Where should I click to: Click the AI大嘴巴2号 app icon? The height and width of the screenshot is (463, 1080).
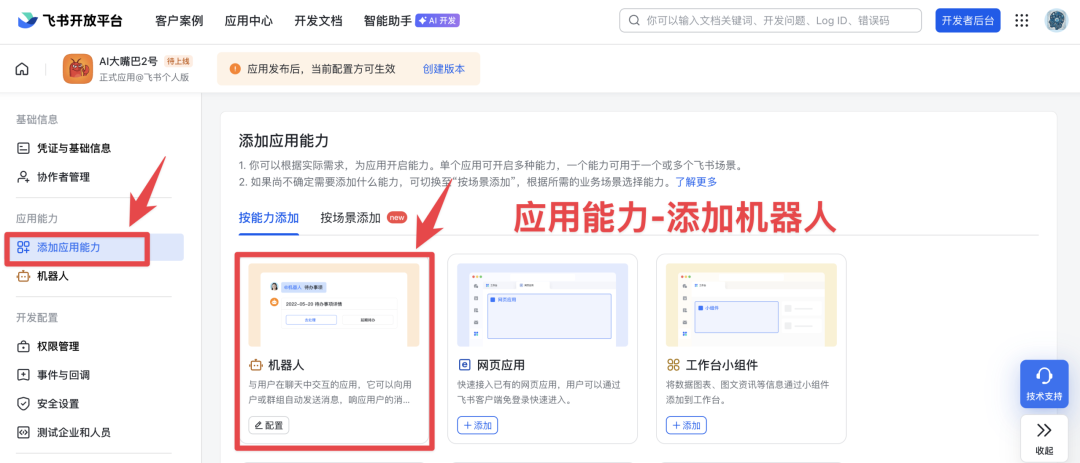click(77, 69)
